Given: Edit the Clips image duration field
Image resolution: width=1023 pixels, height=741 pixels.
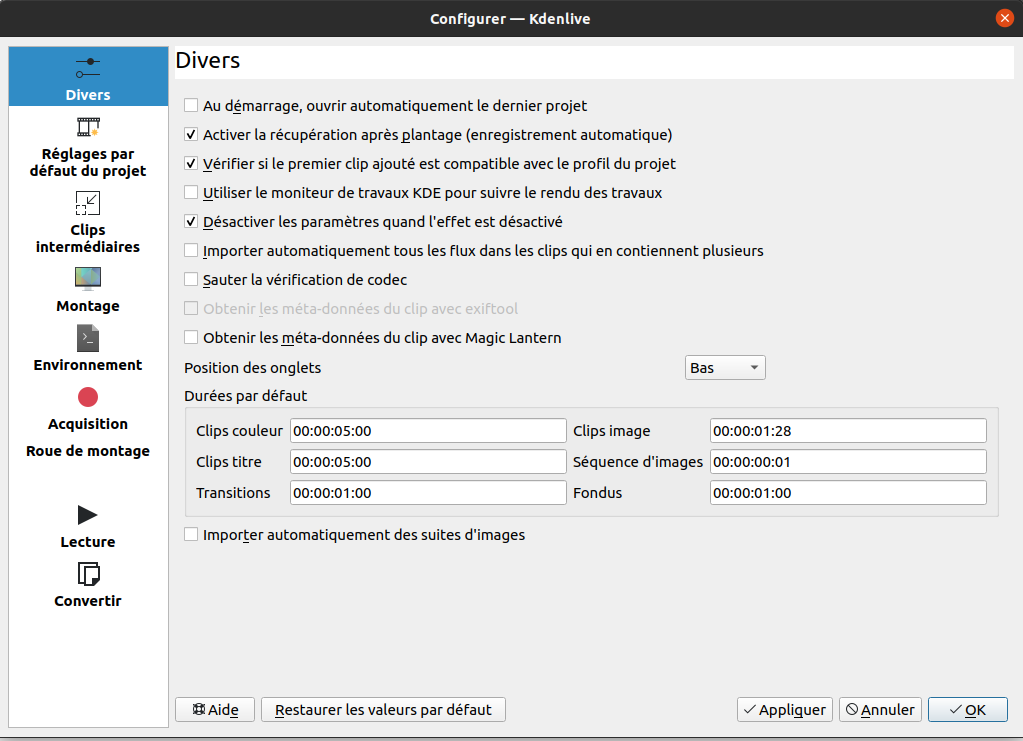Looking at the screenshot, I should click(848, 431).
